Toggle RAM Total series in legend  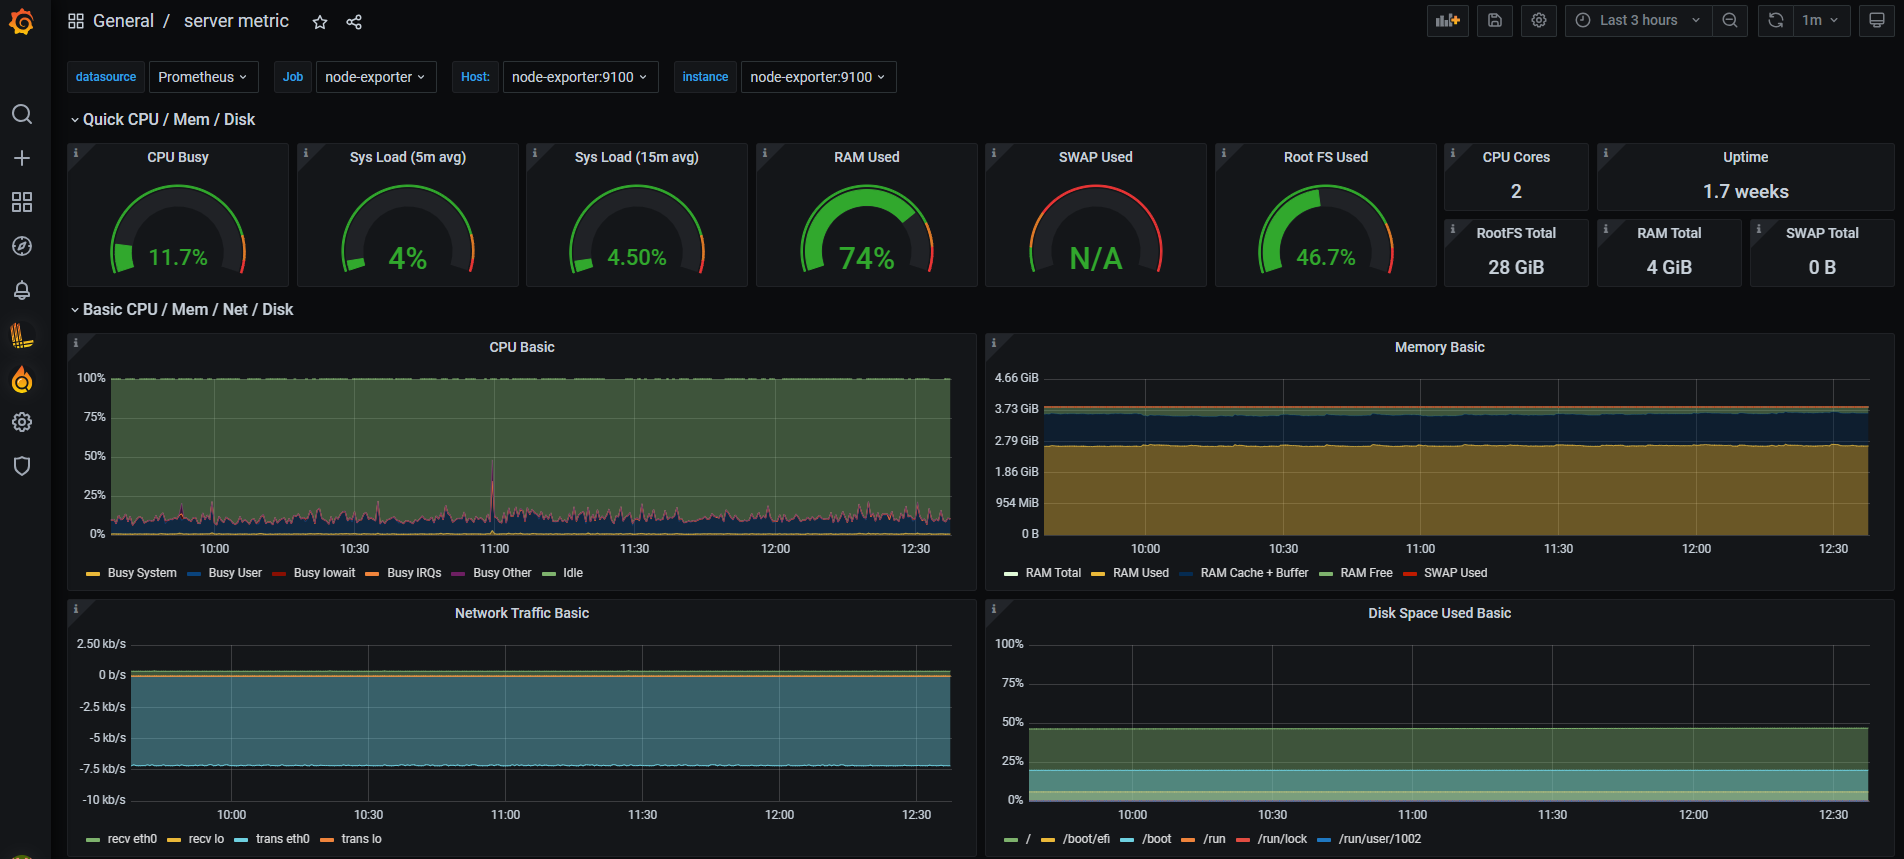pos(1053,573)
